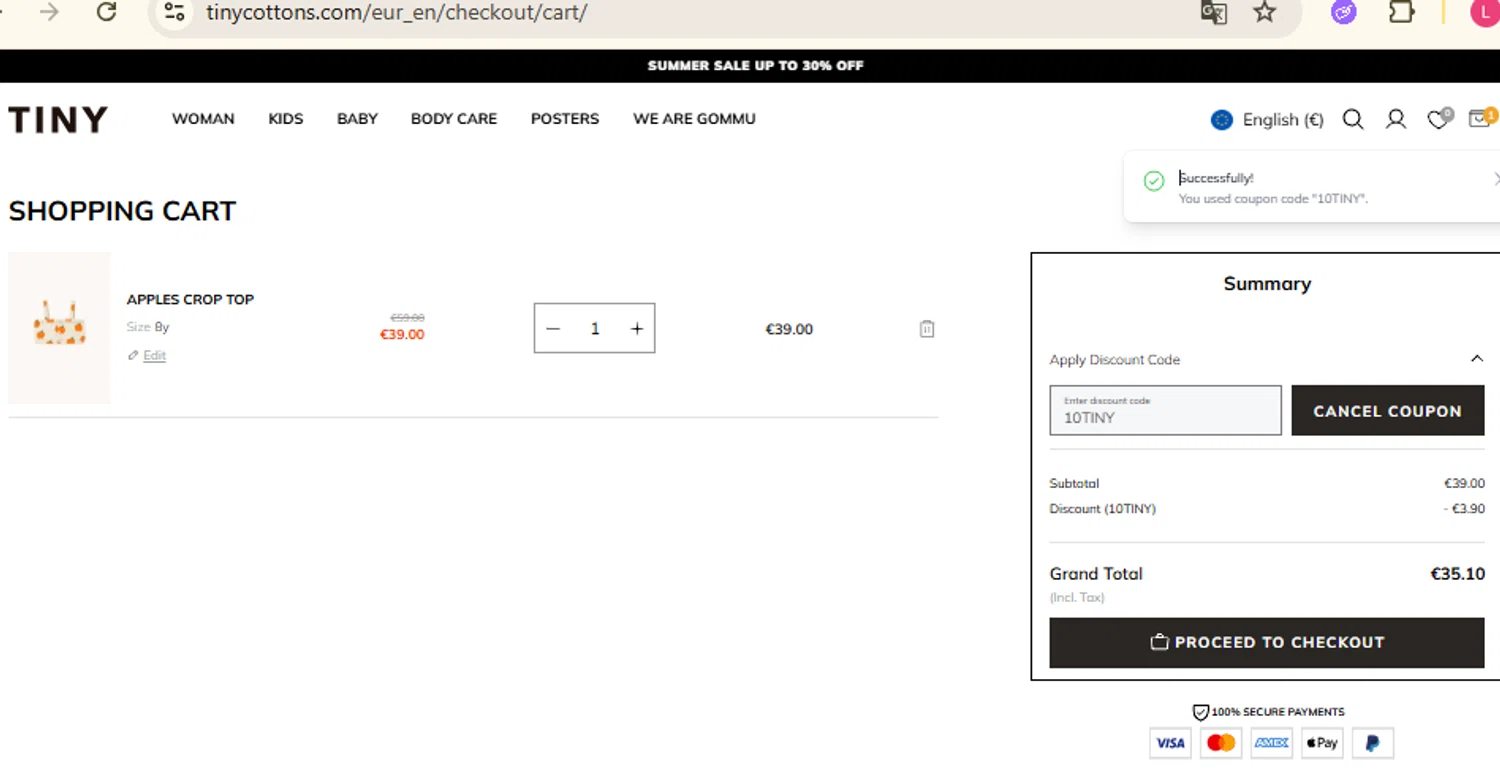Screen dimensions: 1500x782
Task: Open the Apples Crop Top product title
Action: (190, 299)
